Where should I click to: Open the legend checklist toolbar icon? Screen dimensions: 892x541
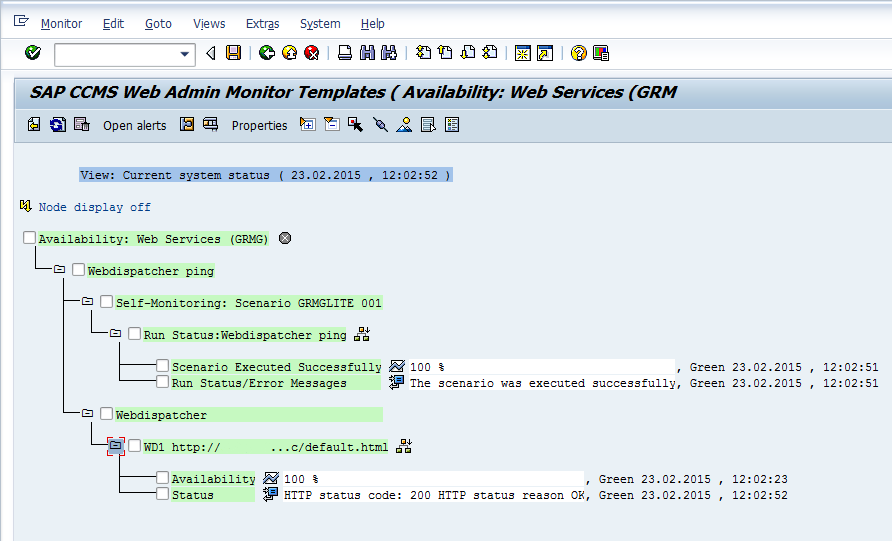point(452,125)
